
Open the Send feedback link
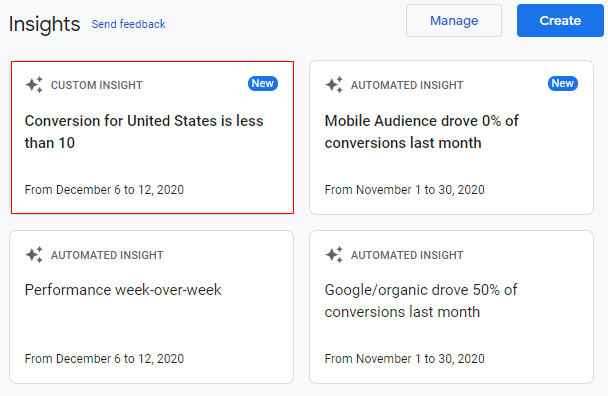click(x=128, y=24)
